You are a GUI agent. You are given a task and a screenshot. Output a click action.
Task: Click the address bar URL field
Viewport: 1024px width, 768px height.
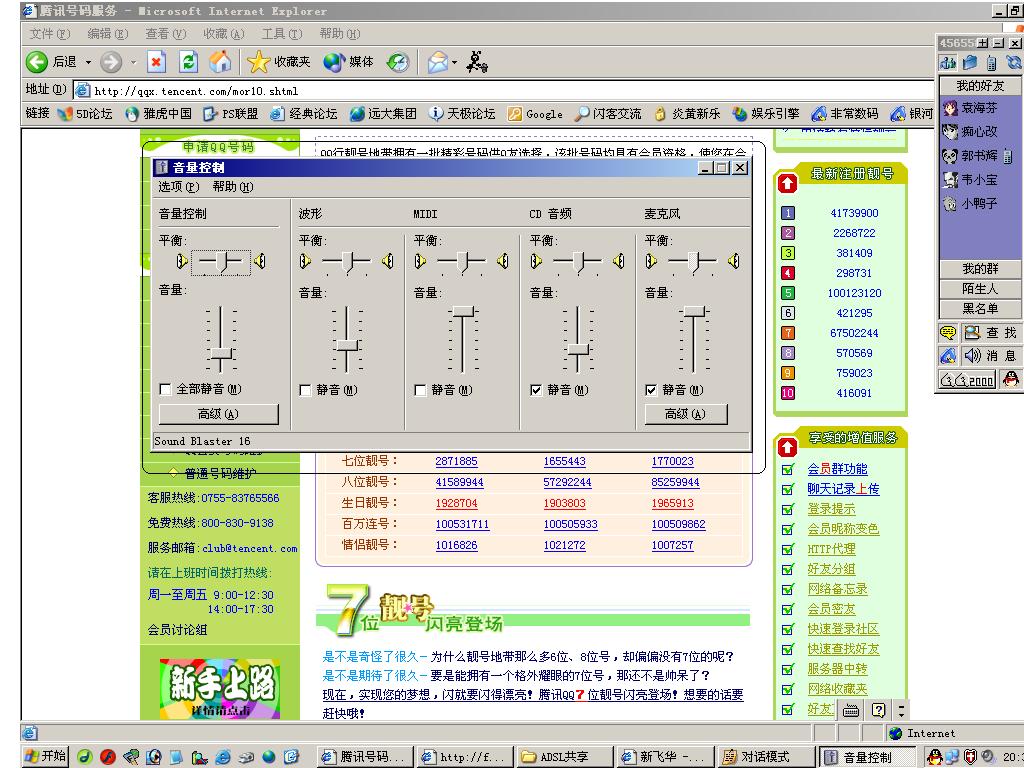(x=500, y=91)
